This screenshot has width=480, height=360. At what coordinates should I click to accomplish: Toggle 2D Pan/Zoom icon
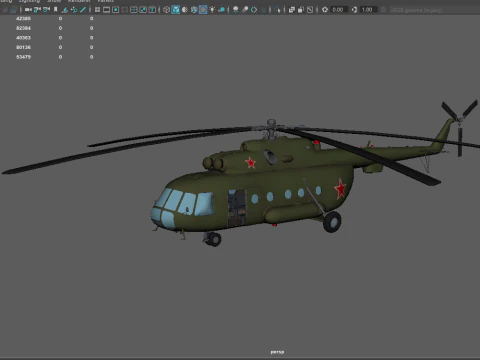click(74, 10)
